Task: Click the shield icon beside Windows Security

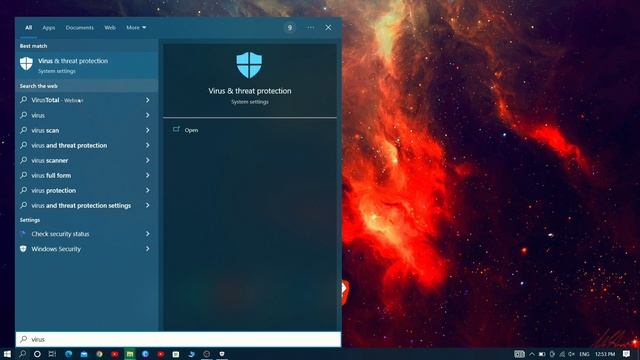Action: coord(23,249)
